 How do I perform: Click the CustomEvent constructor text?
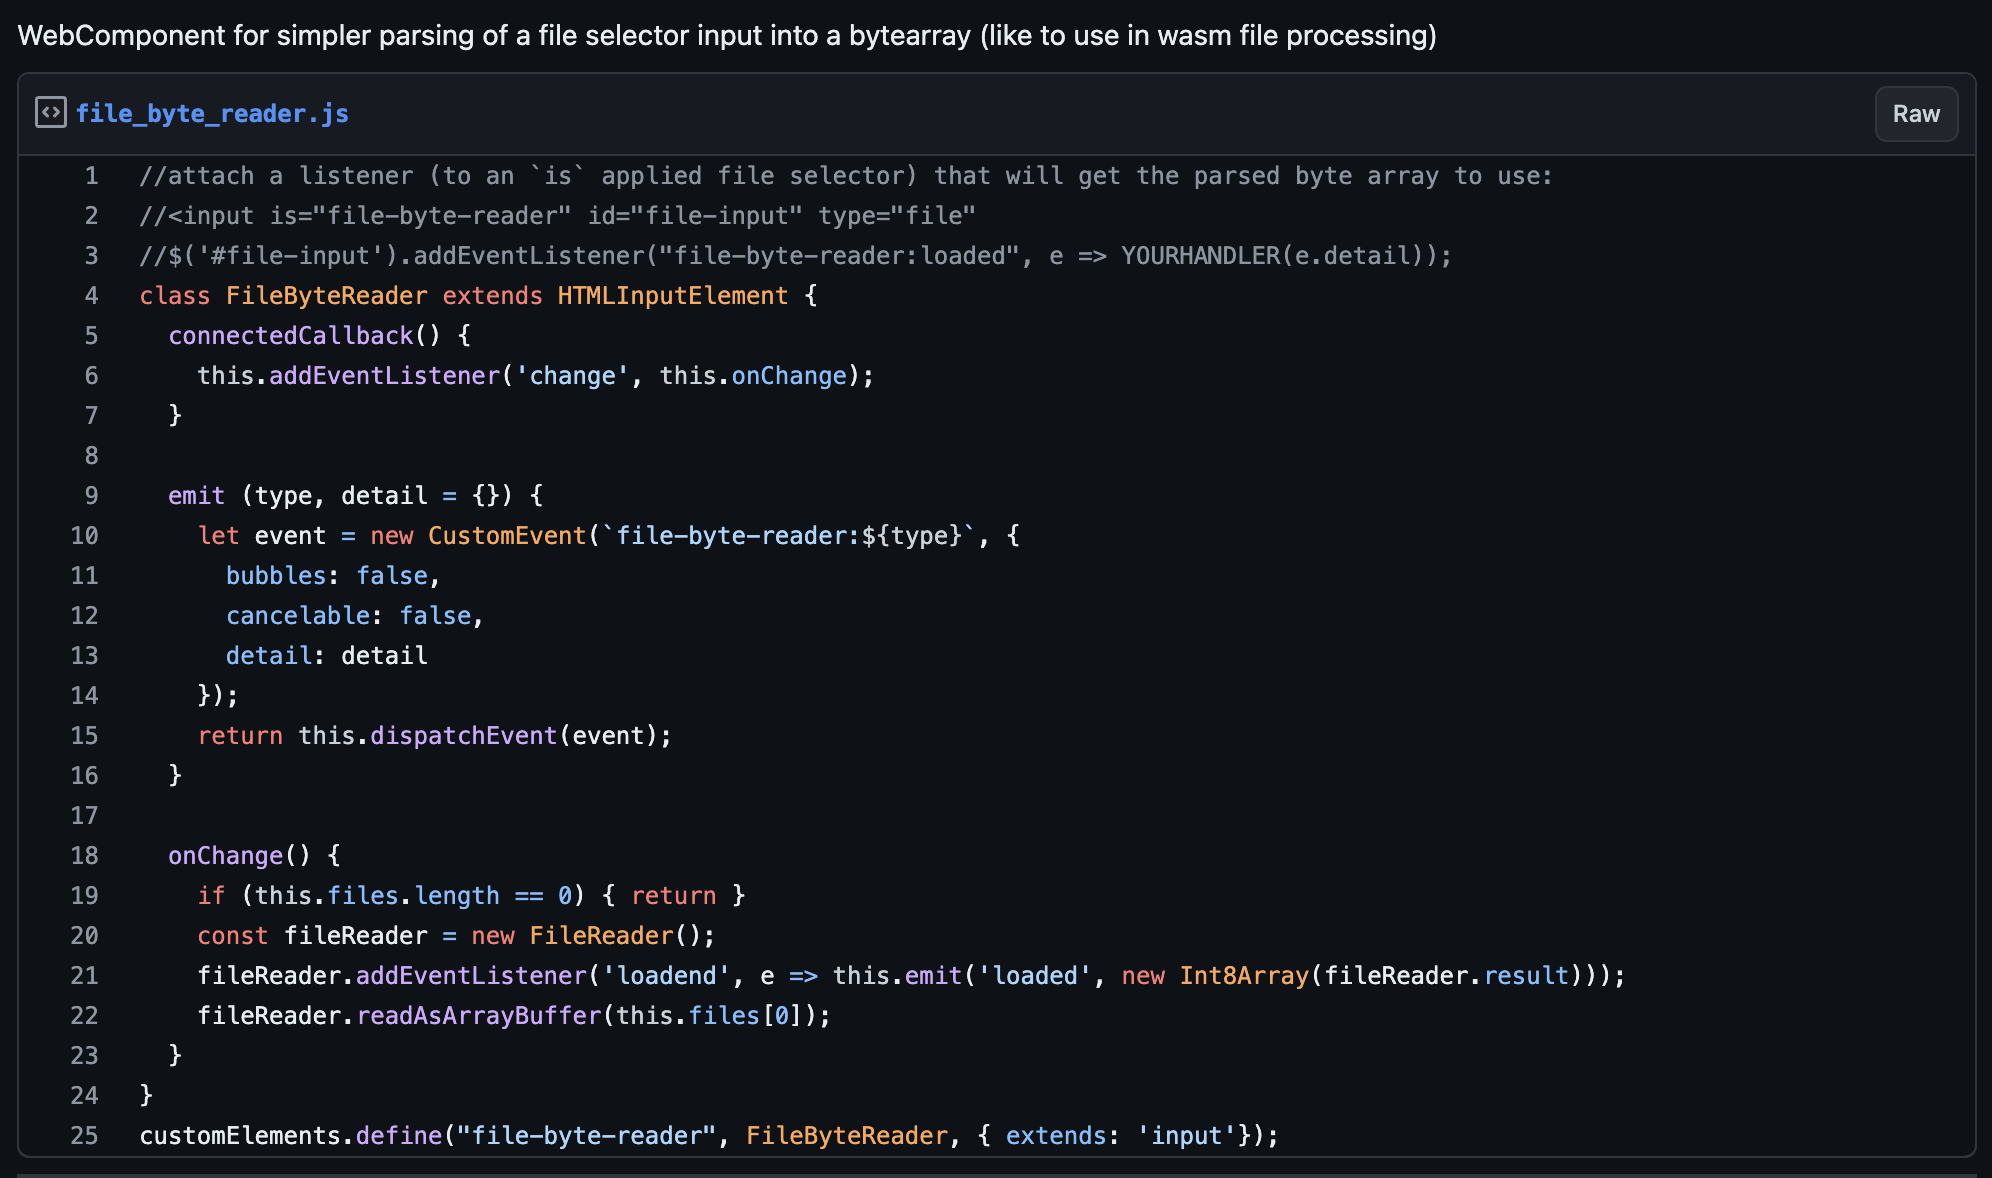coord(506,536)
